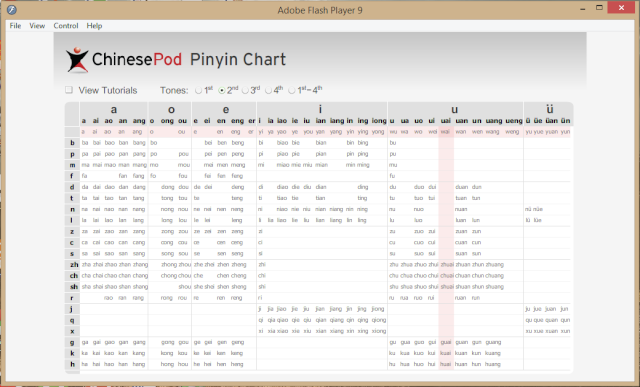Click the 'kuai' syllable cell

click(x=446, y=353)
